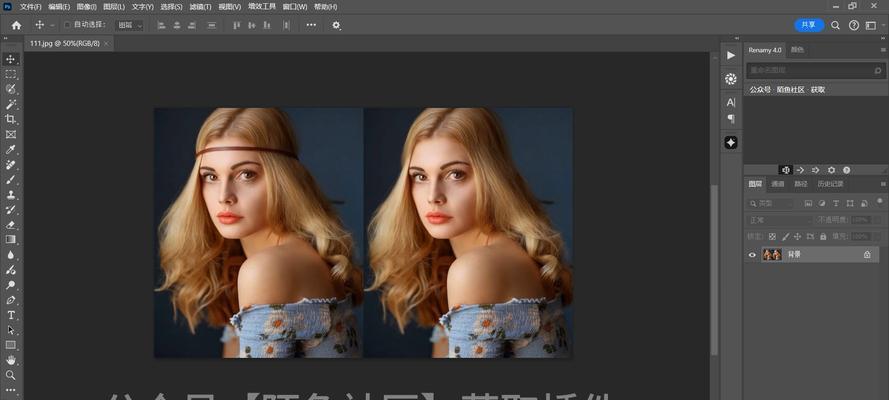889x400 pixels.
Task: Select the Crop tool
Action: pyautogui.click(x=10, y=119)
